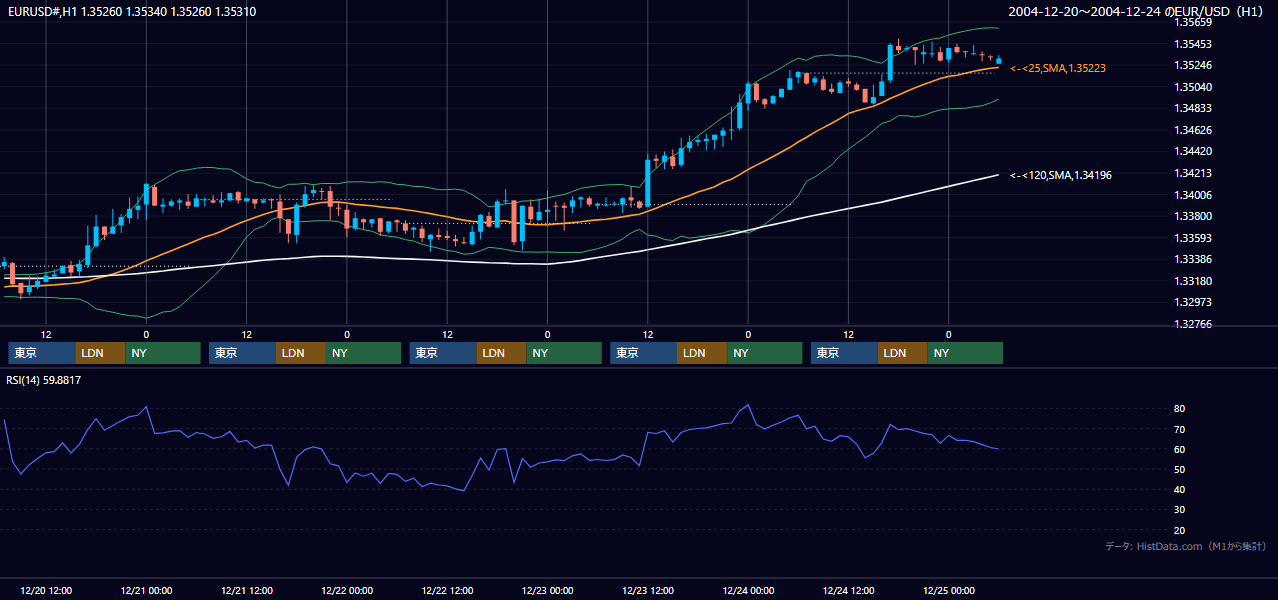The width and height of the screenshot is (1278, 600).
Task: Click the RSI scale value 40
Action: click(1180, 489)
